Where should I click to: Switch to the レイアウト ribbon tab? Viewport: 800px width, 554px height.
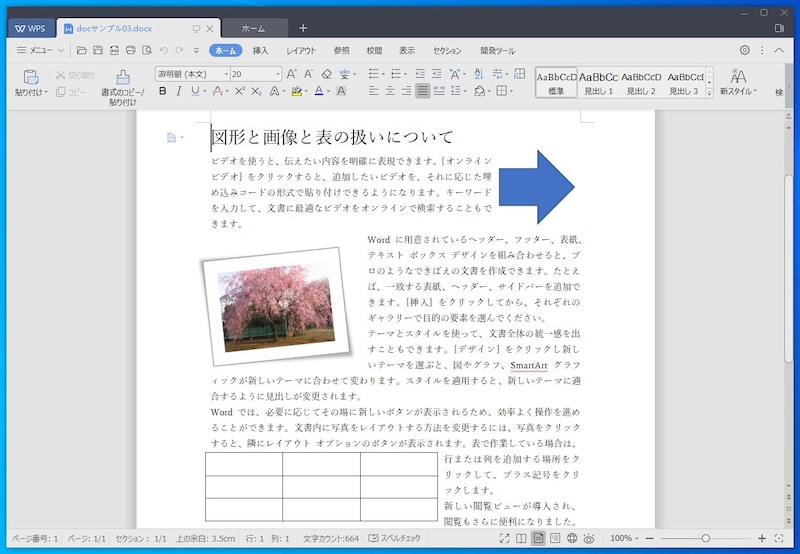(x=300, y=50)
